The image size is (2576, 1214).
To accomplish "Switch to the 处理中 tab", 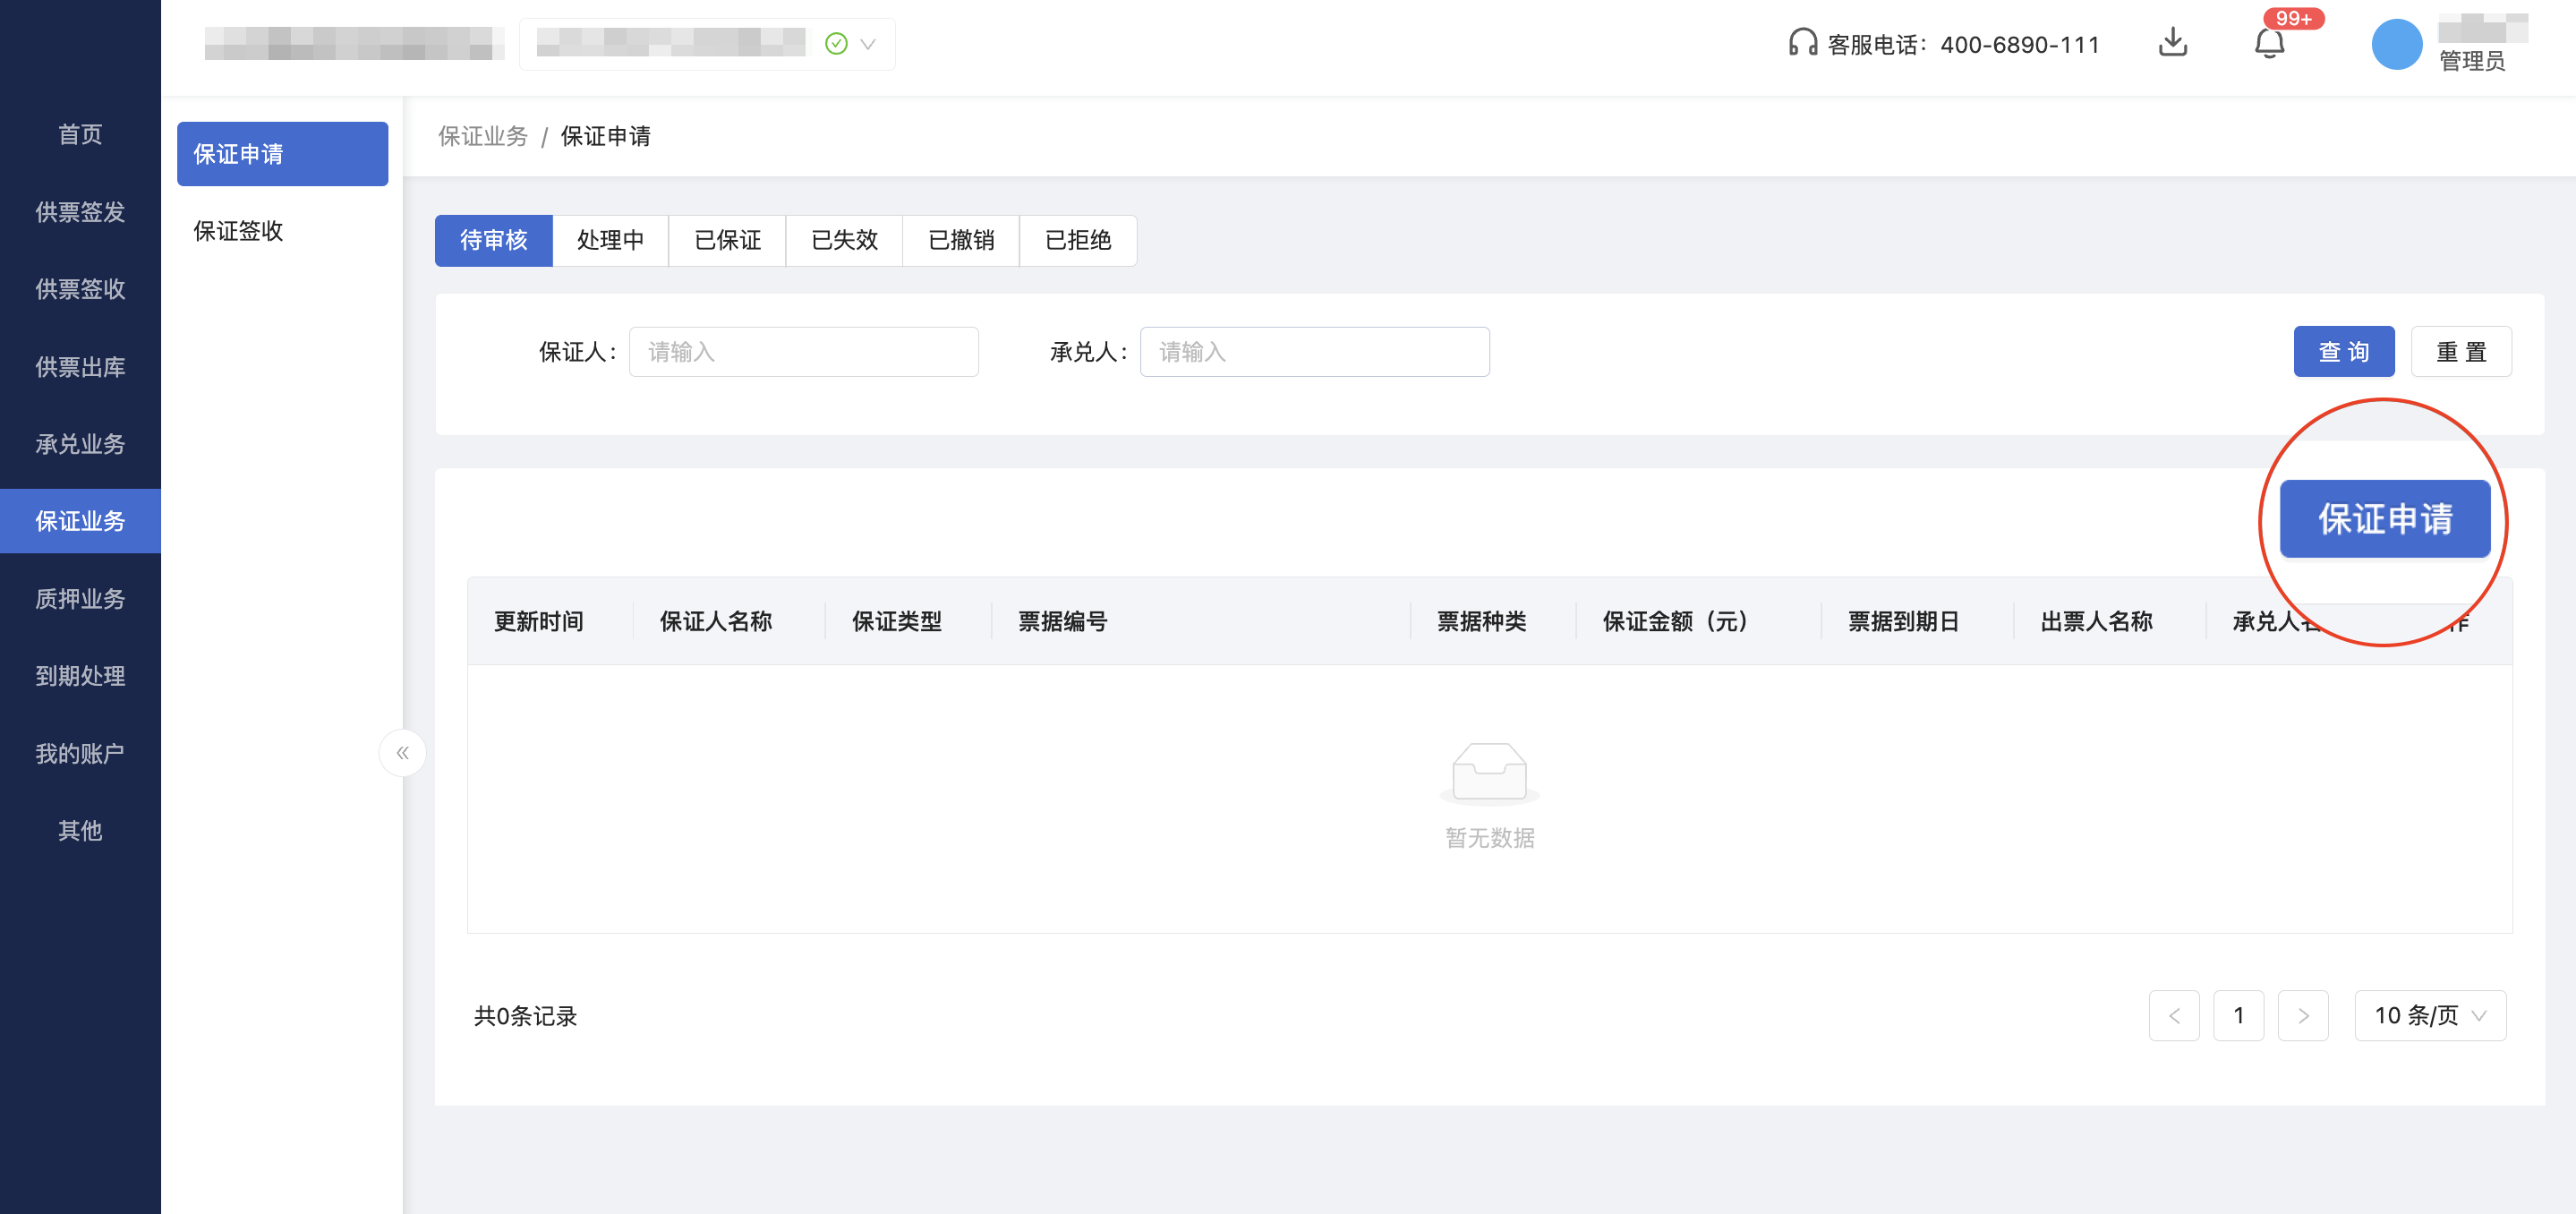I will point(610,240).
